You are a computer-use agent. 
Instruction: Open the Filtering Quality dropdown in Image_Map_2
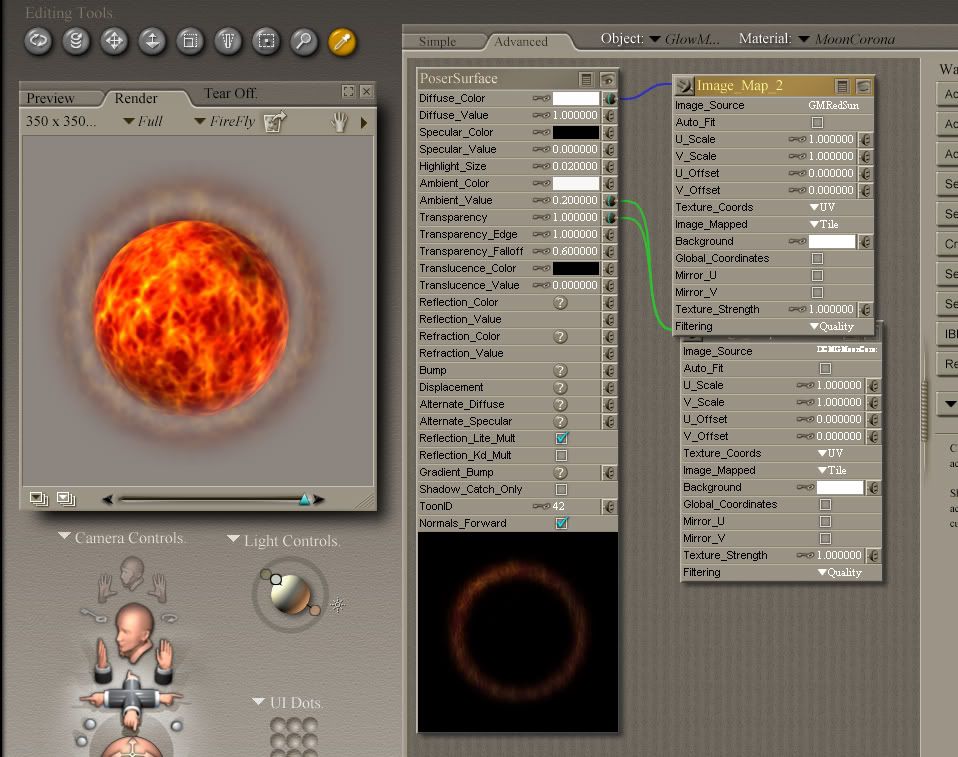[831, 326]
